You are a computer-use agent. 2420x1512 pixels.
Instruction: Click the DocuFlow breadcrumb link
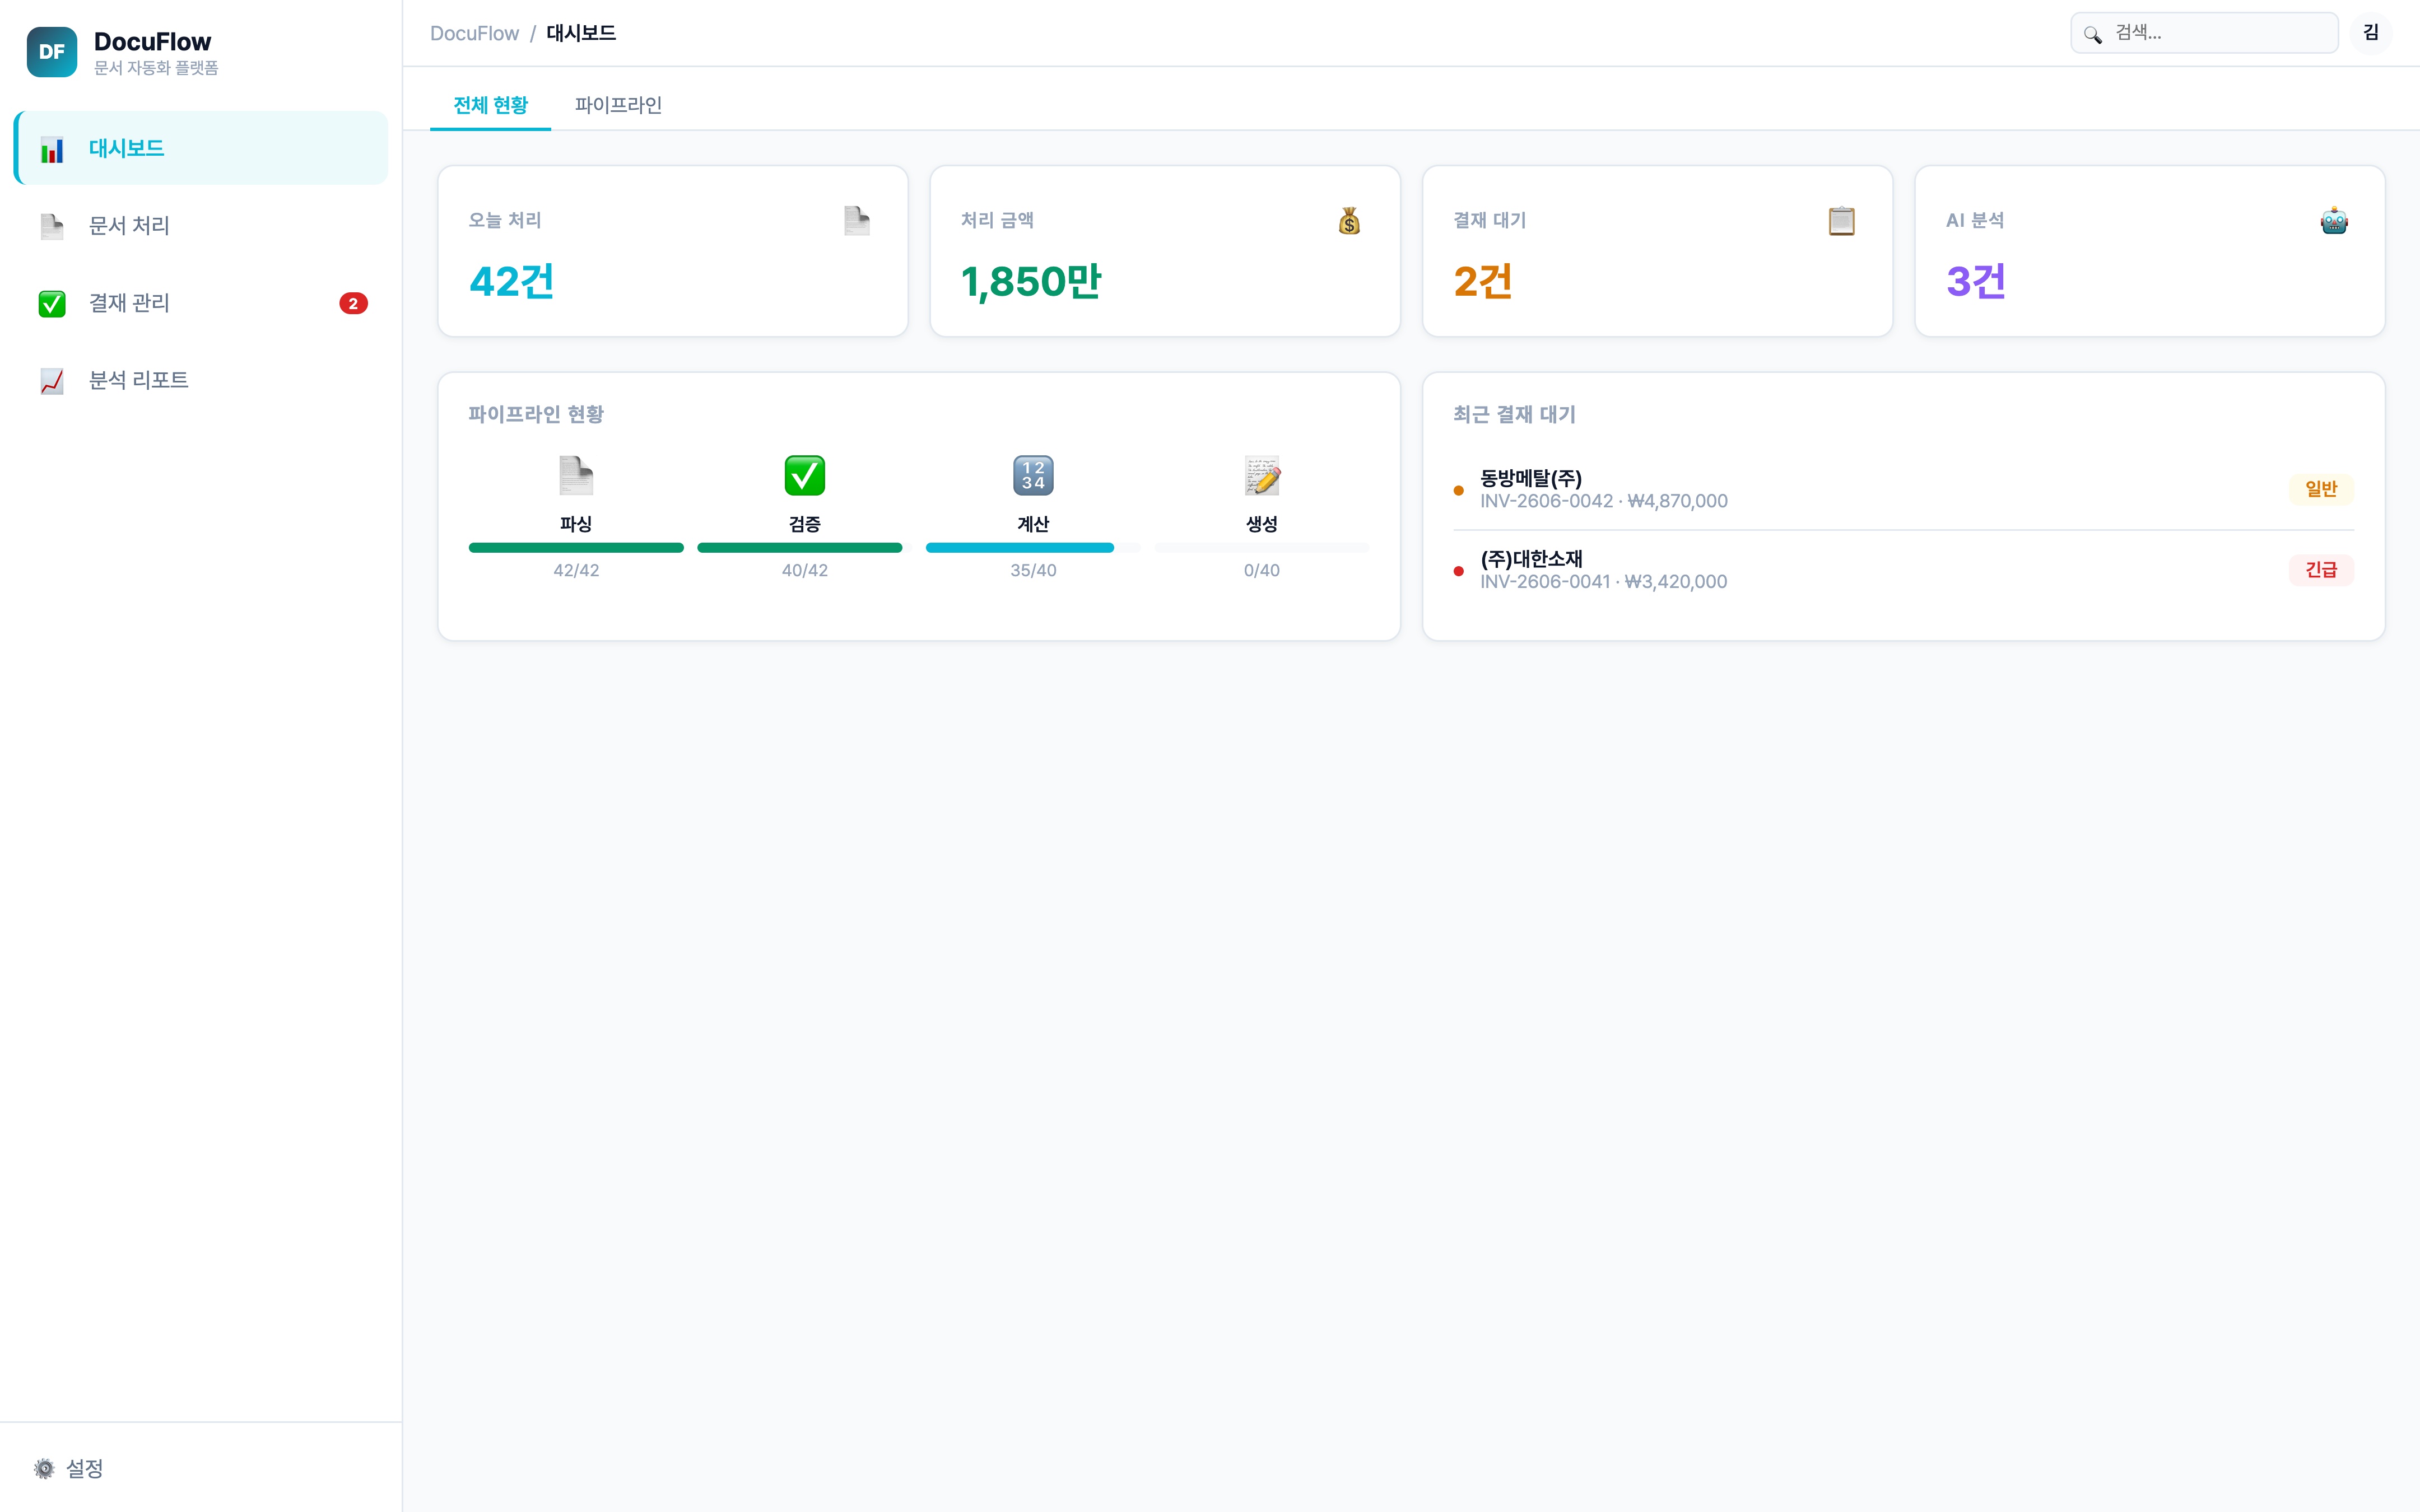coord(474,33)
